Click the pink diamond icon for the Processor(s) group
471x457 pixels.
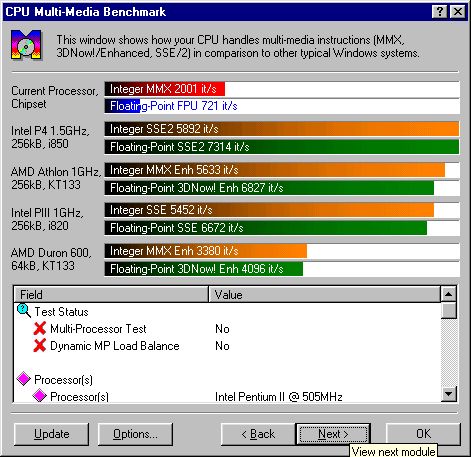tap(24, 379)
